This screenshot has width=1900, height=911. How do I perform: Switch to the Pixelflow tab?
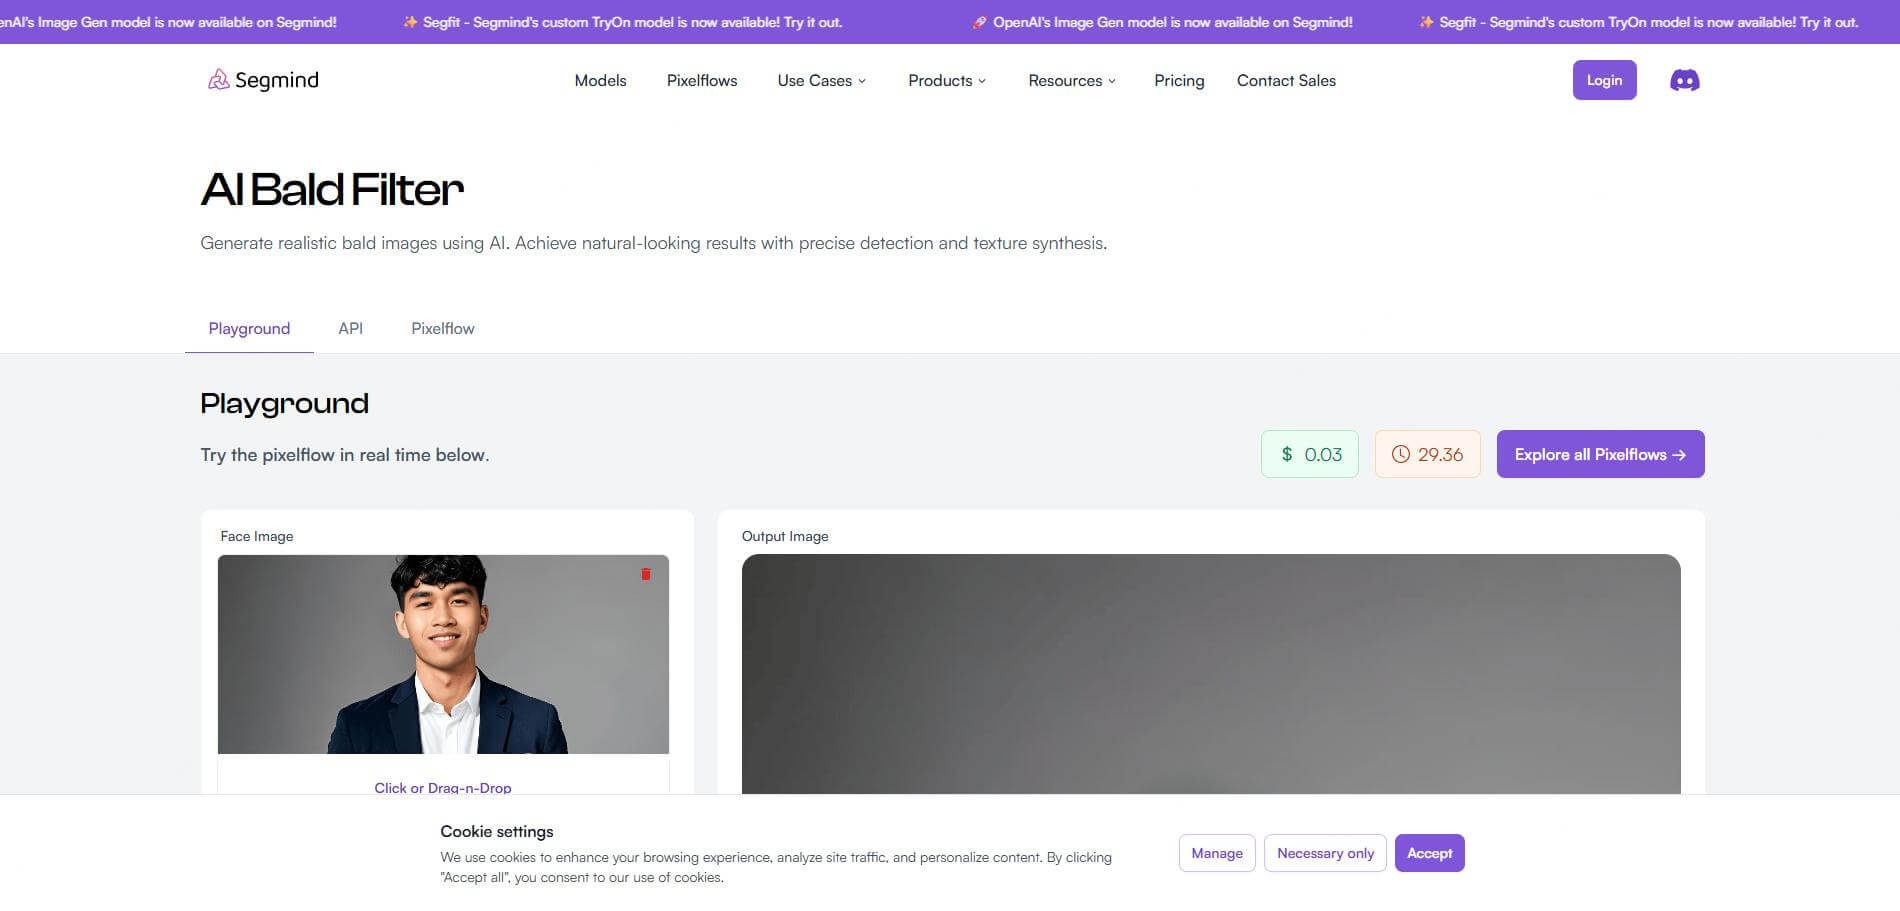pos(443,329)
